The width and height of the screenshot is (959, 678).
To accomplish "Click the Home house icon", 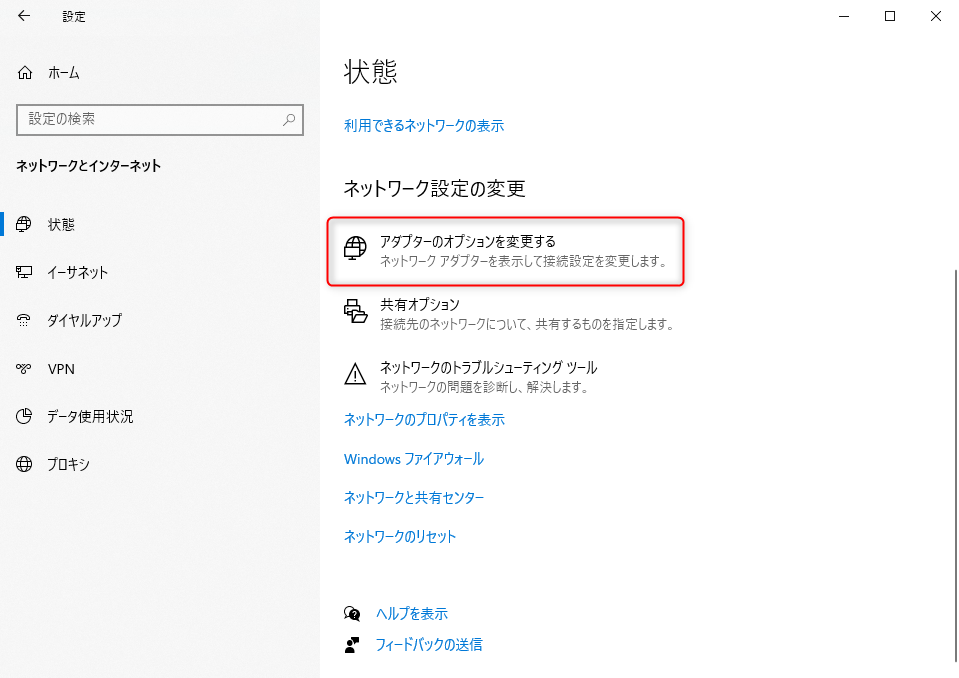I will pyautogui.click(x=24, y=73).
